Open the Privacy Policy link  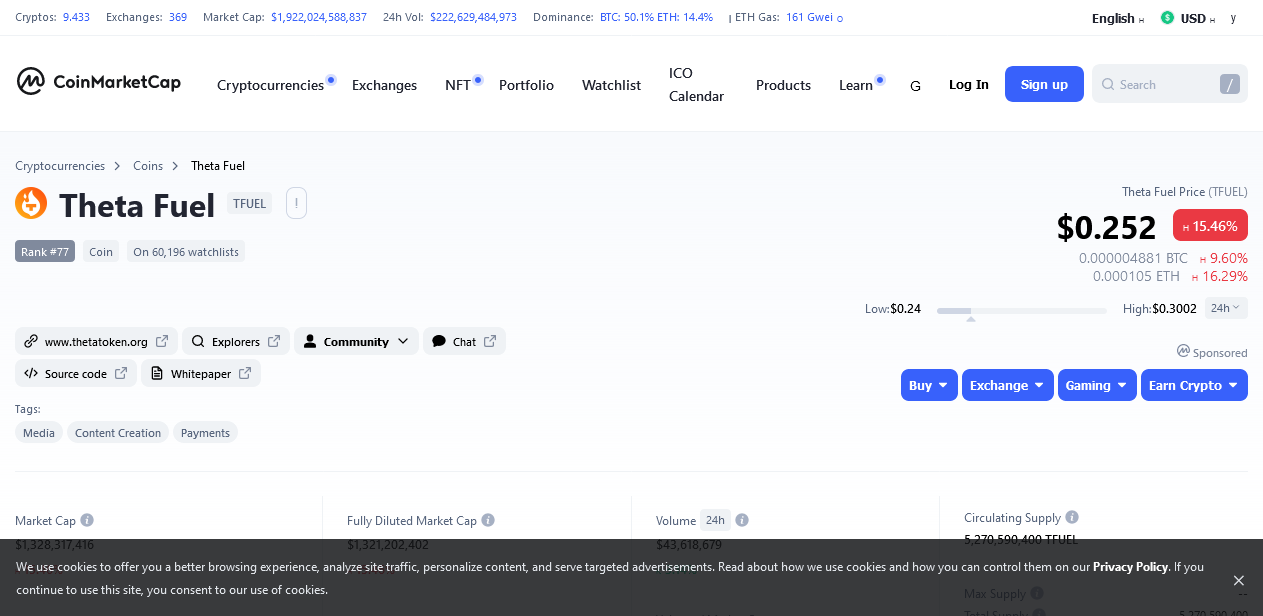tap(1130, 566)
